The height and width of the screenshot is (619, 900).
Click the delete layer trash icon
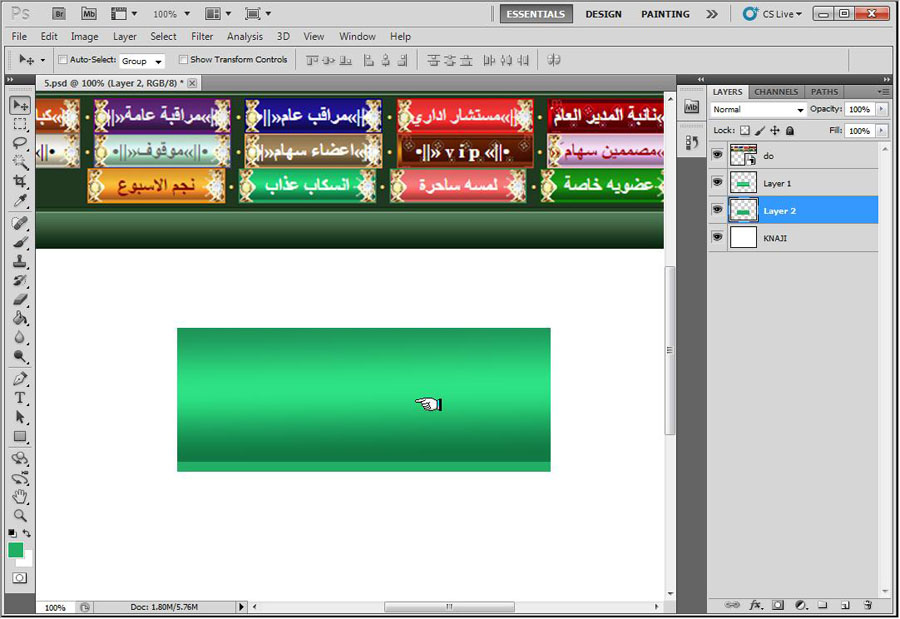click(867, 605)
